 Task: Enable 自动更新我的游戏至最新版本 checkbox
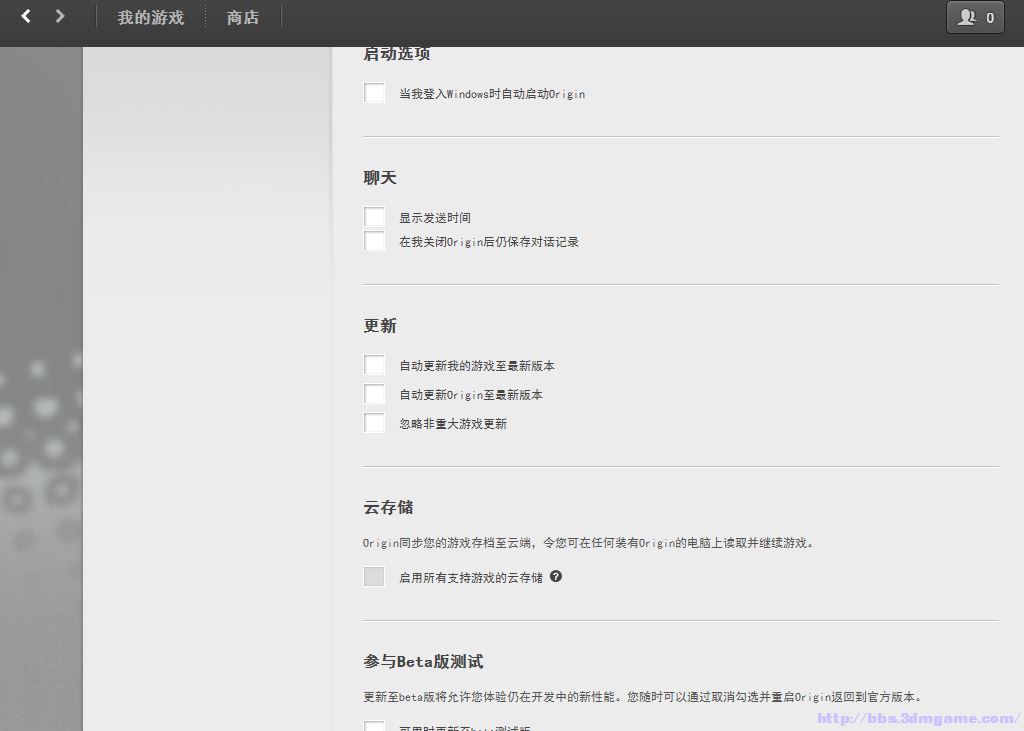coord(374,365)
